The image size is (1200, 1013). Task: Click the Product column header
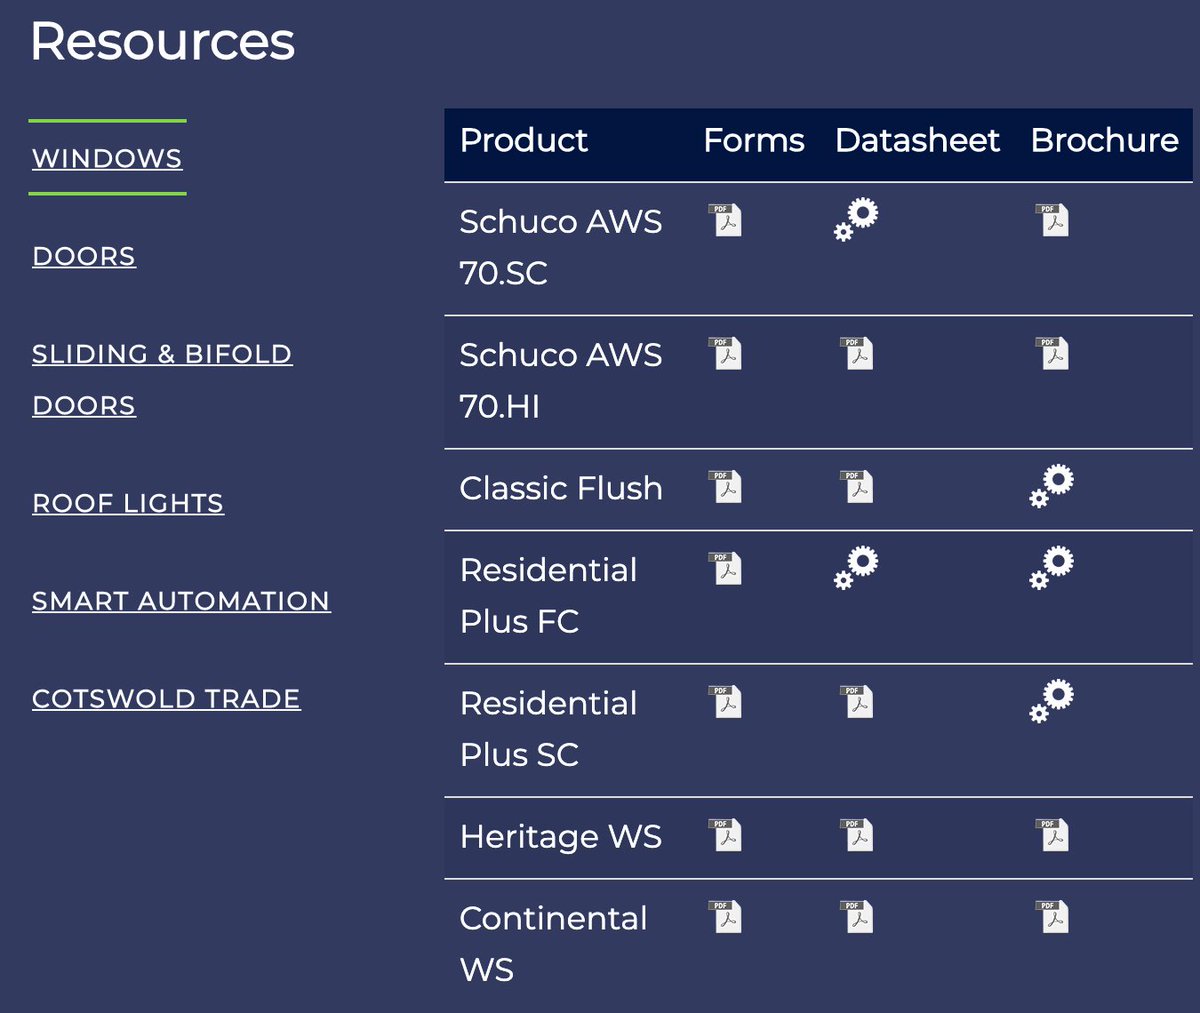tap(524, 140)
